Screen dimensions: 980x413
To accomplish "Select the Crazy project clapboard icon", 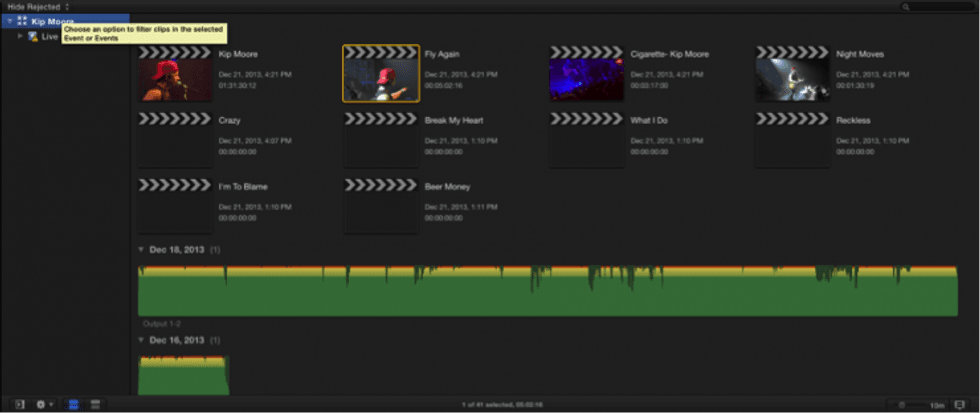I will (174, 140).
